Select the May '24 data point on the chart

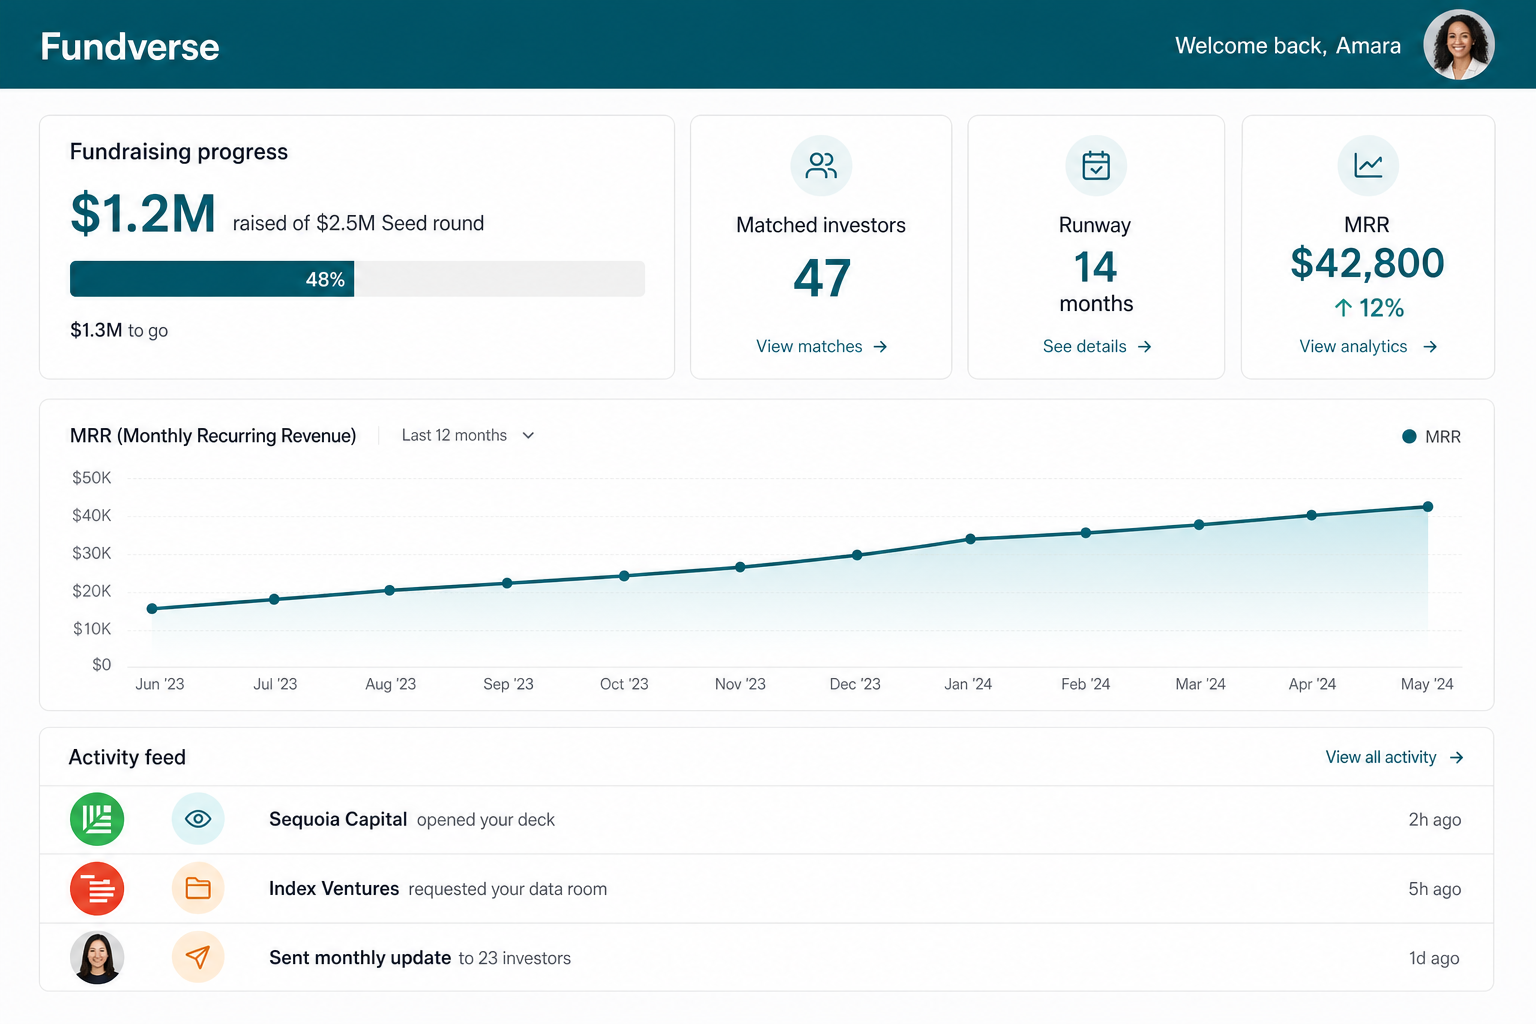click(1428, 507)
